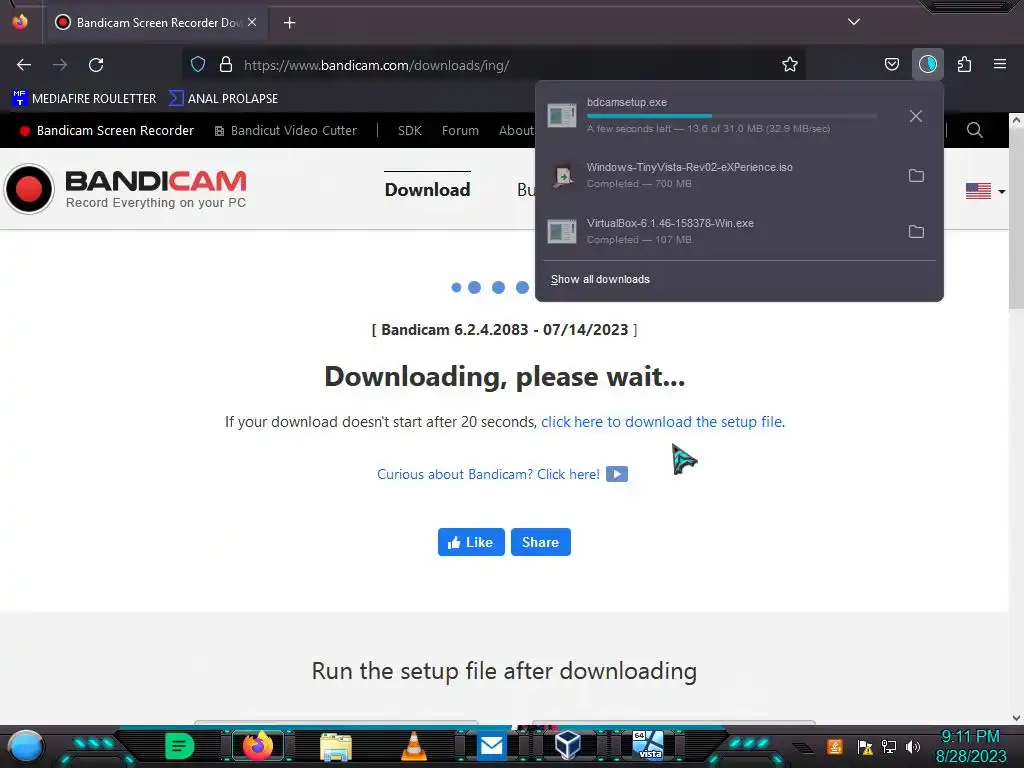Open the orange Java tray icon
The width and height of the screenshot is (1024, 768).
pos(835,746)
